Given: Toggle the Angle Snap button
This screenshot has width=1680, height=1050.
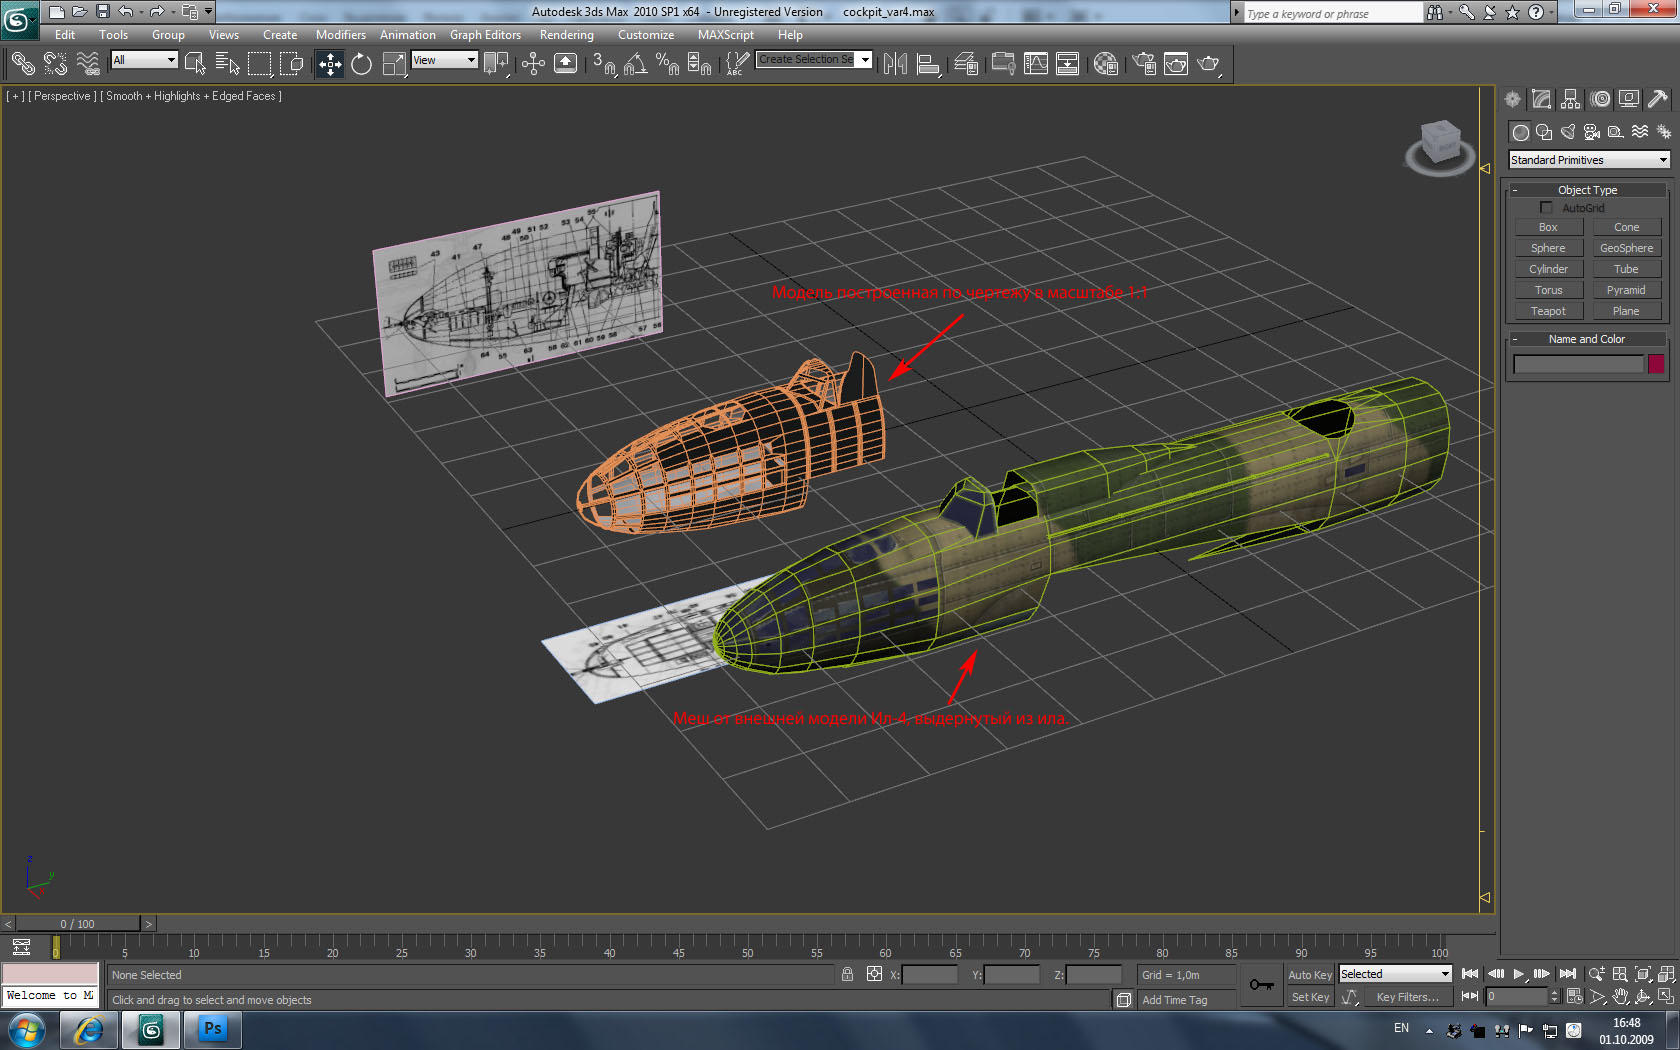Looking at the screenshot, I should point(635,64).
